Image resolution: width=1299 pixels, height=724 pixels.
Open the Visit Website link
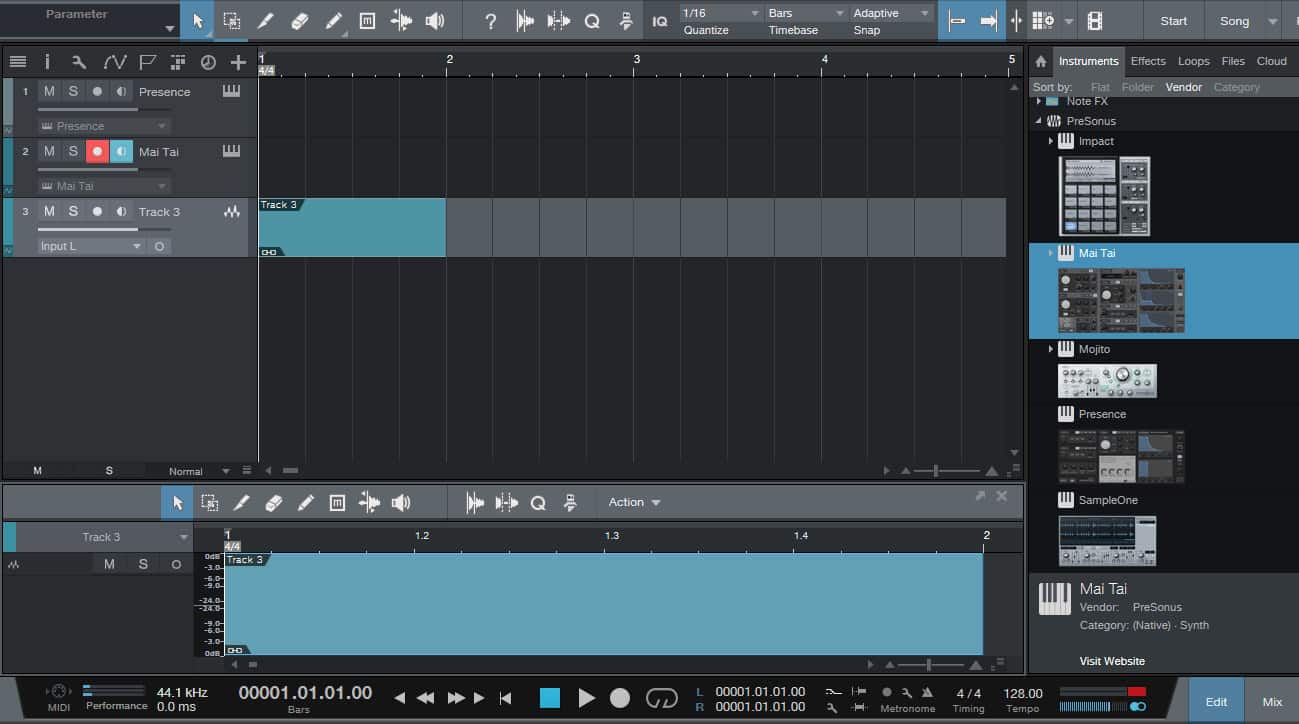(1112, 661)
